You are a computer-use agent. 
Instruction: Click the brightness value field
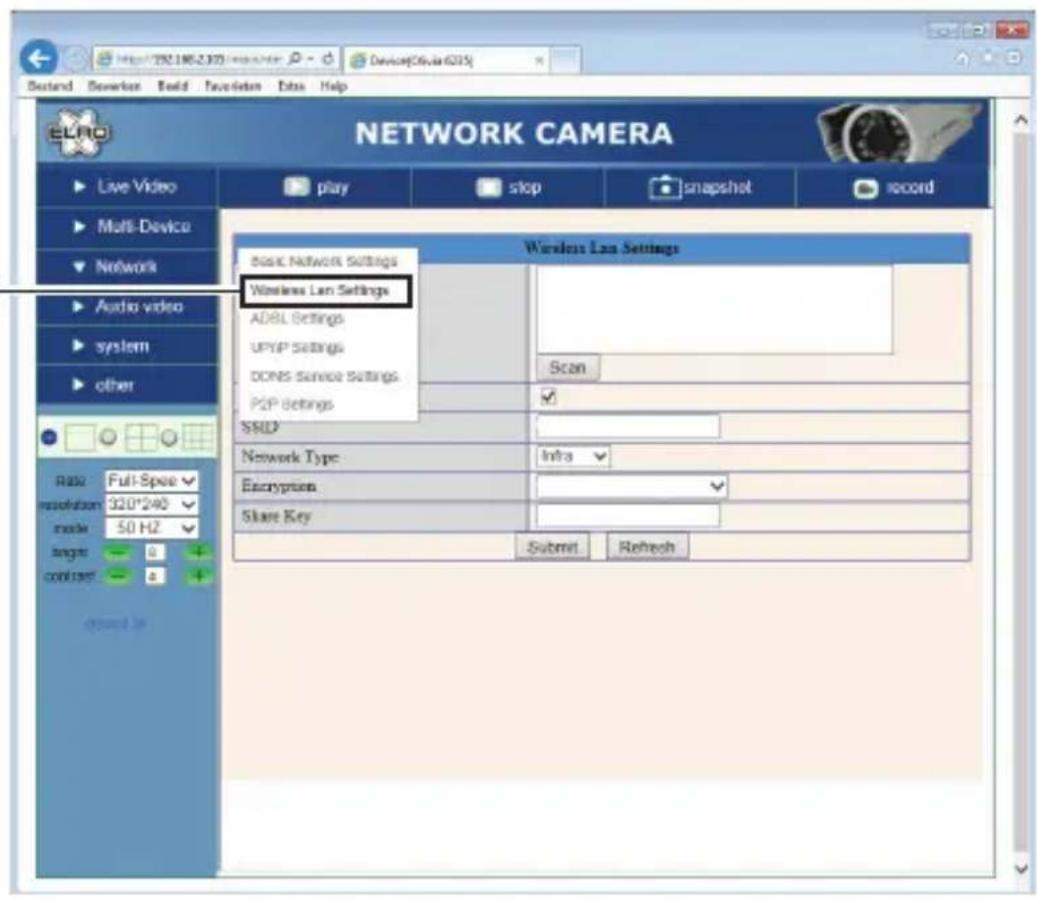[x=155, y=552]
